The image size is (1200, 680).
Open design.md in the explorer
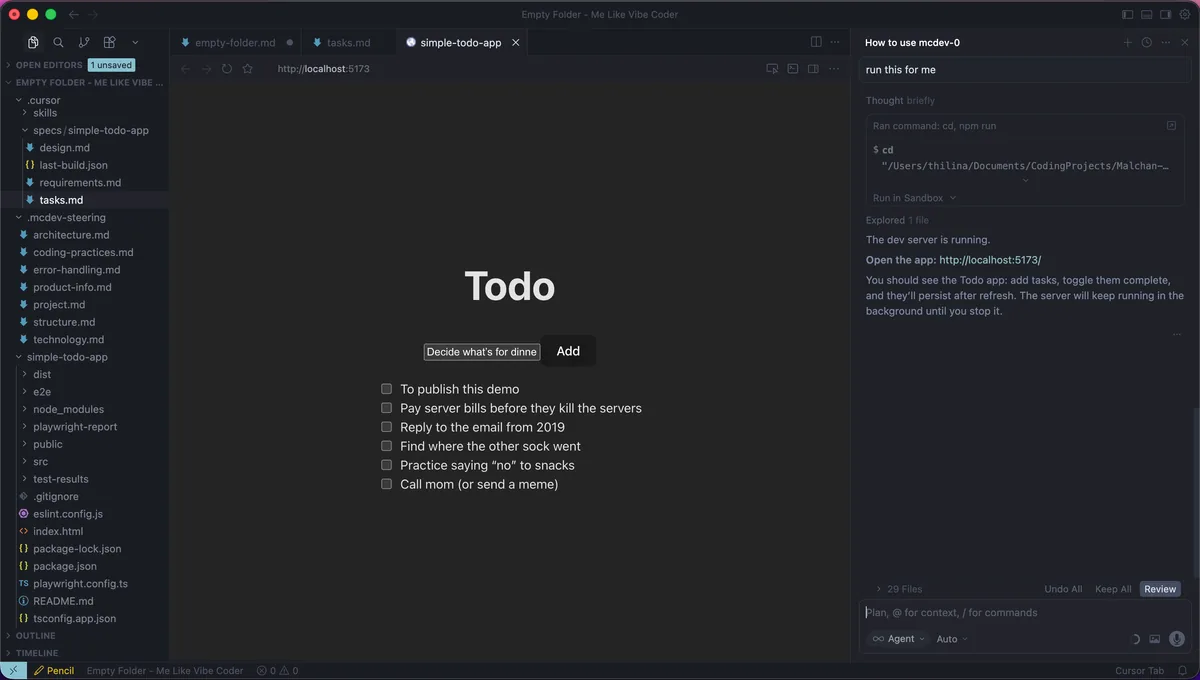(64, 148)
